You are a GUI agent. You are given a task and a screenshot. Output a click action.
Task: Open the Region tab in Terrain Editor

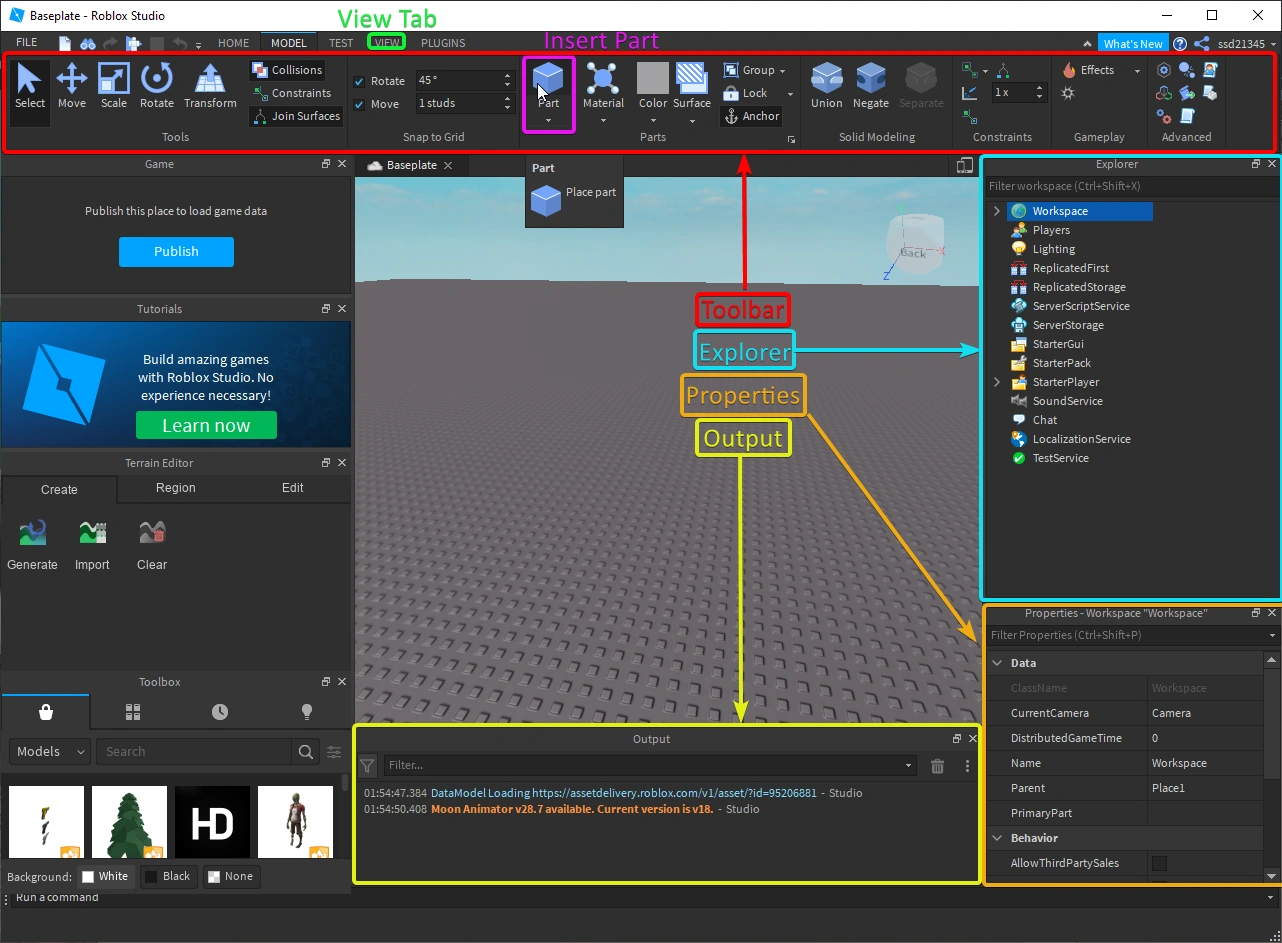176,488
